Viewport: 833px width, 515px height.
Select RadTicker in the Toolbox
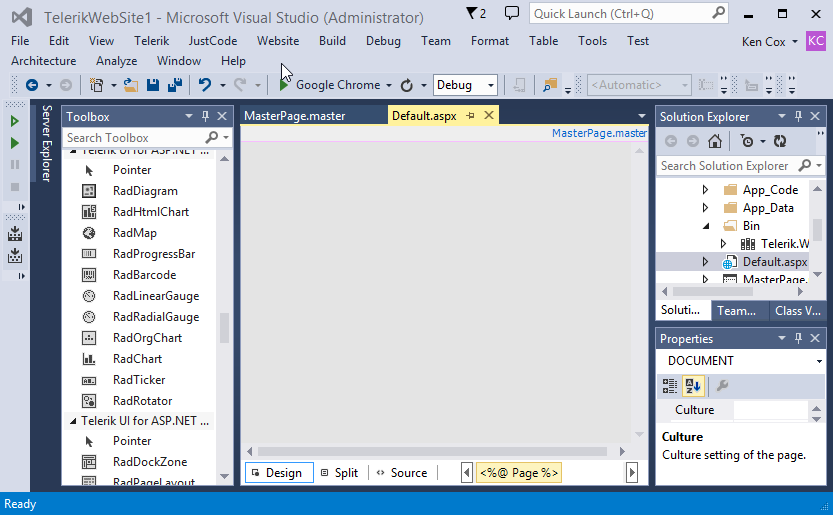coord(139,380)
